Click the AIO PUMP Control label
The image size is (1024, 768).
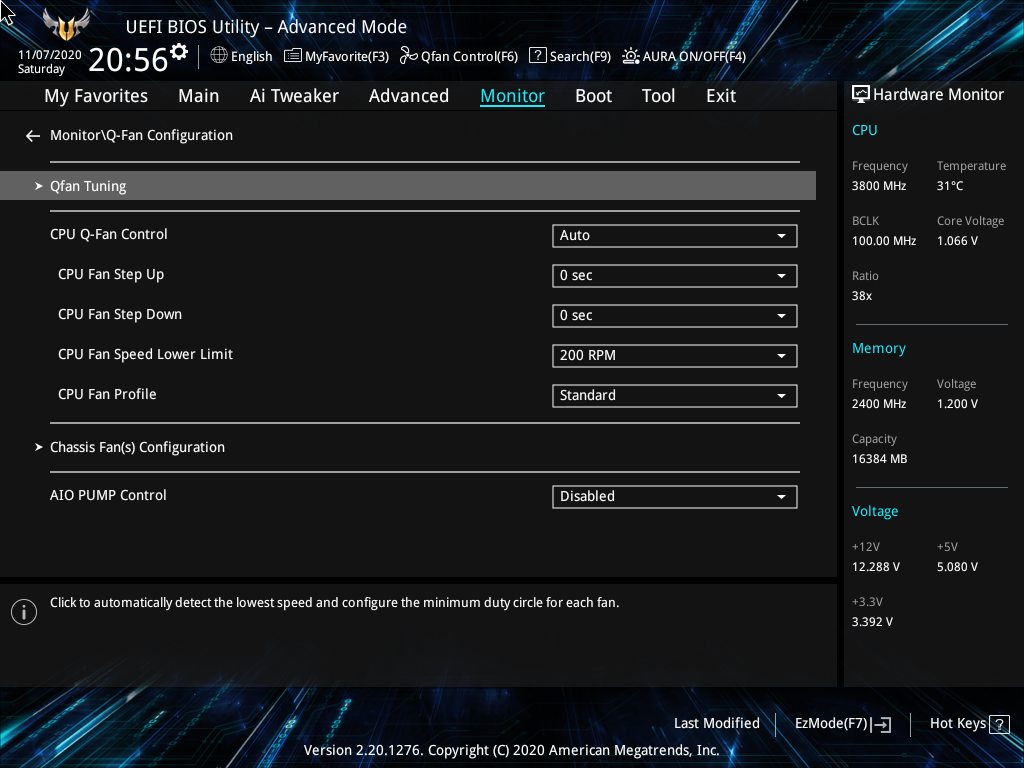108,495
